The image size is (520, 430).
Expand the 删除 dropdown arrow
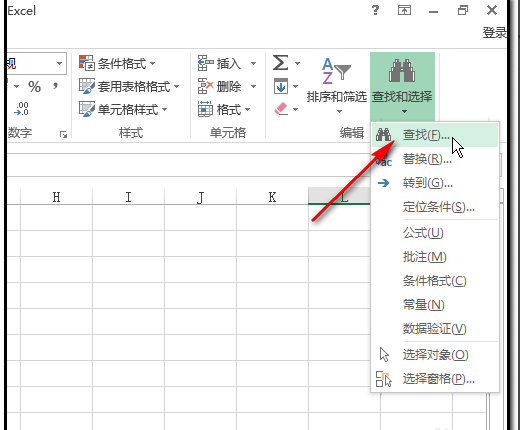click(x=253, y=87)
